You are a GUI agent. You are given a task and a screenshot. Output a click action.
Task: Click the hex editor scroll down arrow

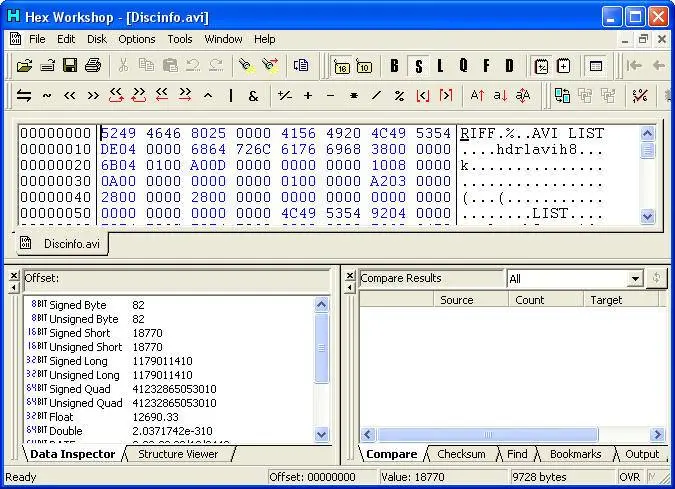pyautogui.click(x=647, y=216)
